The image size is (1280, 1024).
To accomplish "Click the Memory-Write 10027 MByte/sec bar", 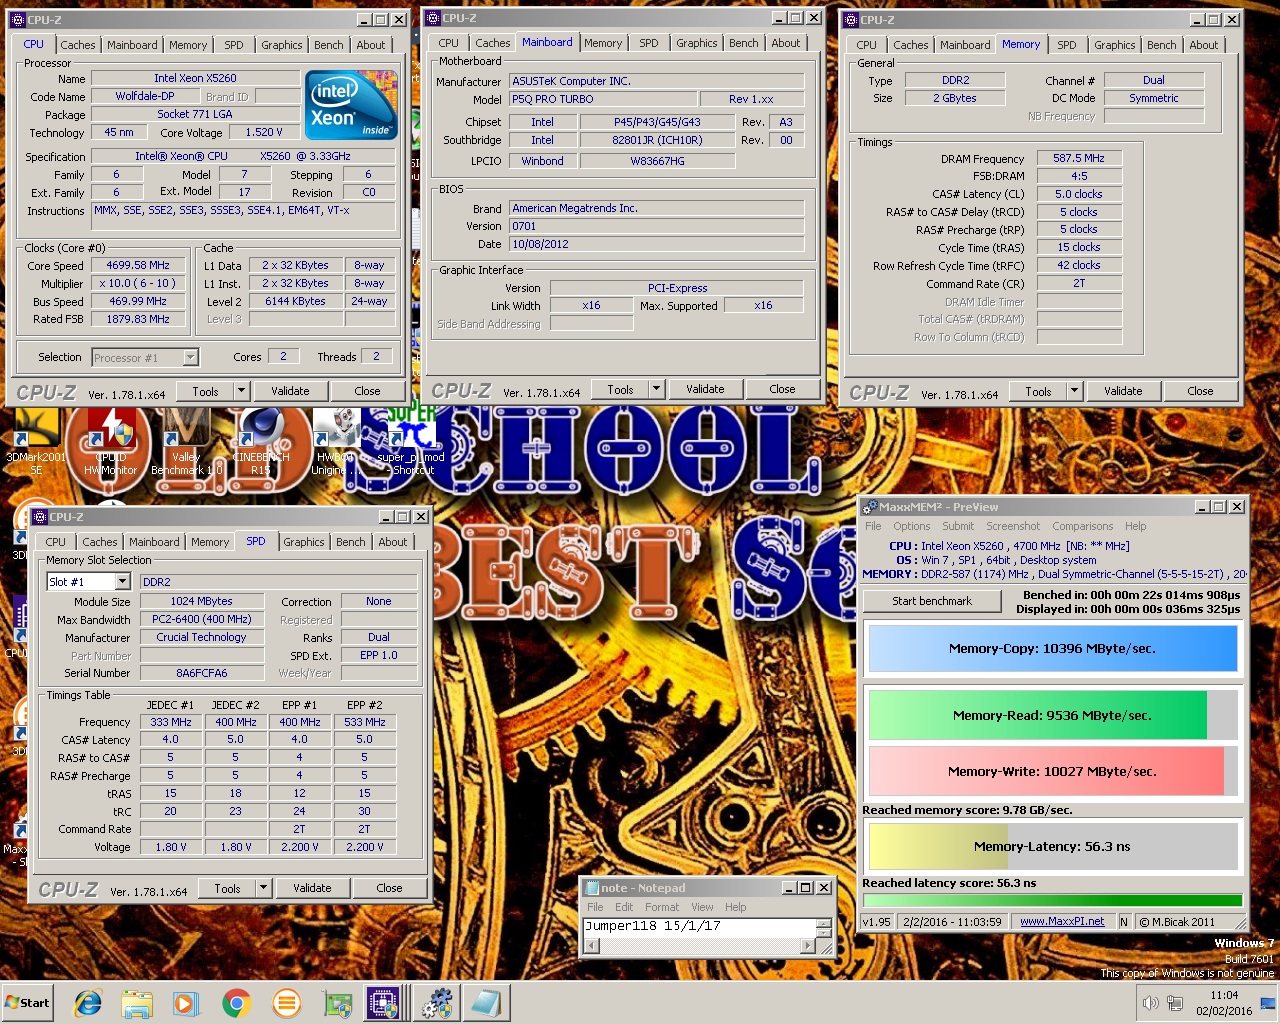I will coord(1052,772).
